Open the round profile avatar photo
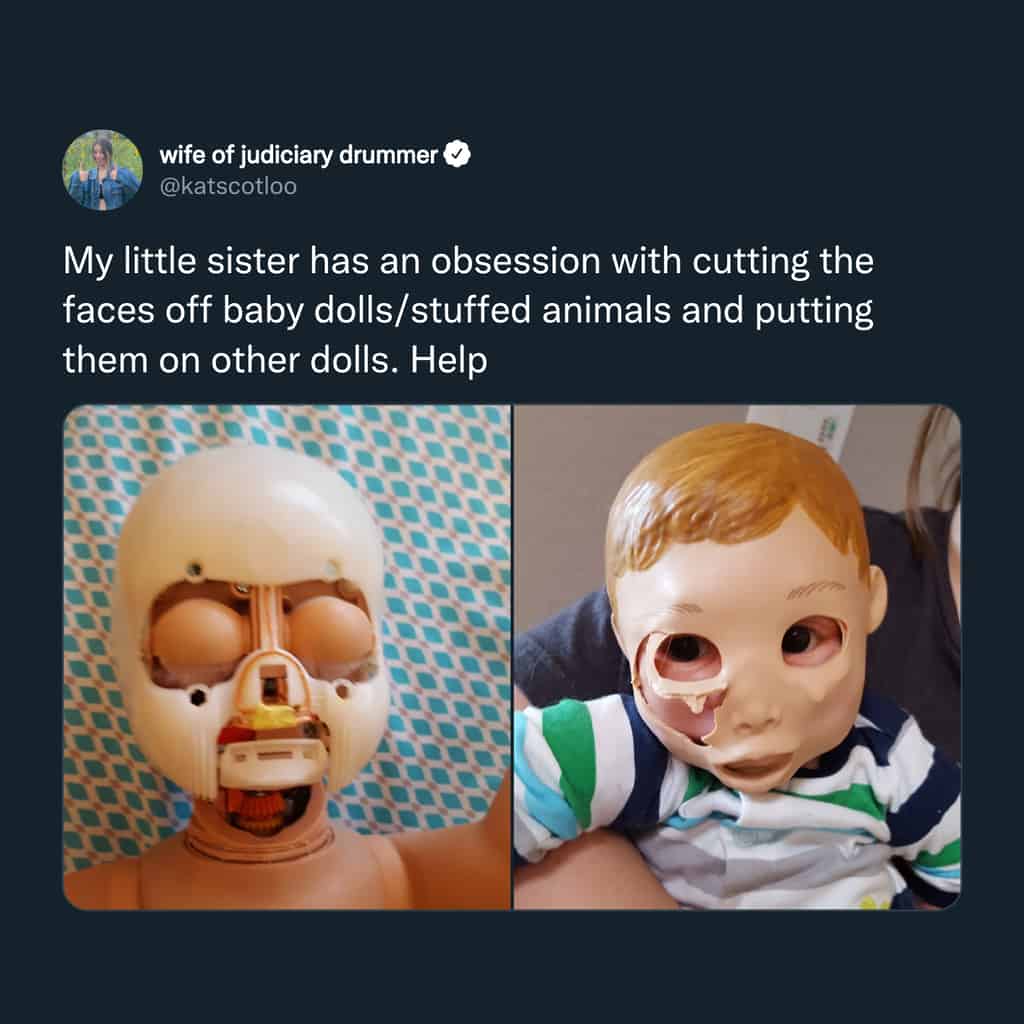 [103, 170]
